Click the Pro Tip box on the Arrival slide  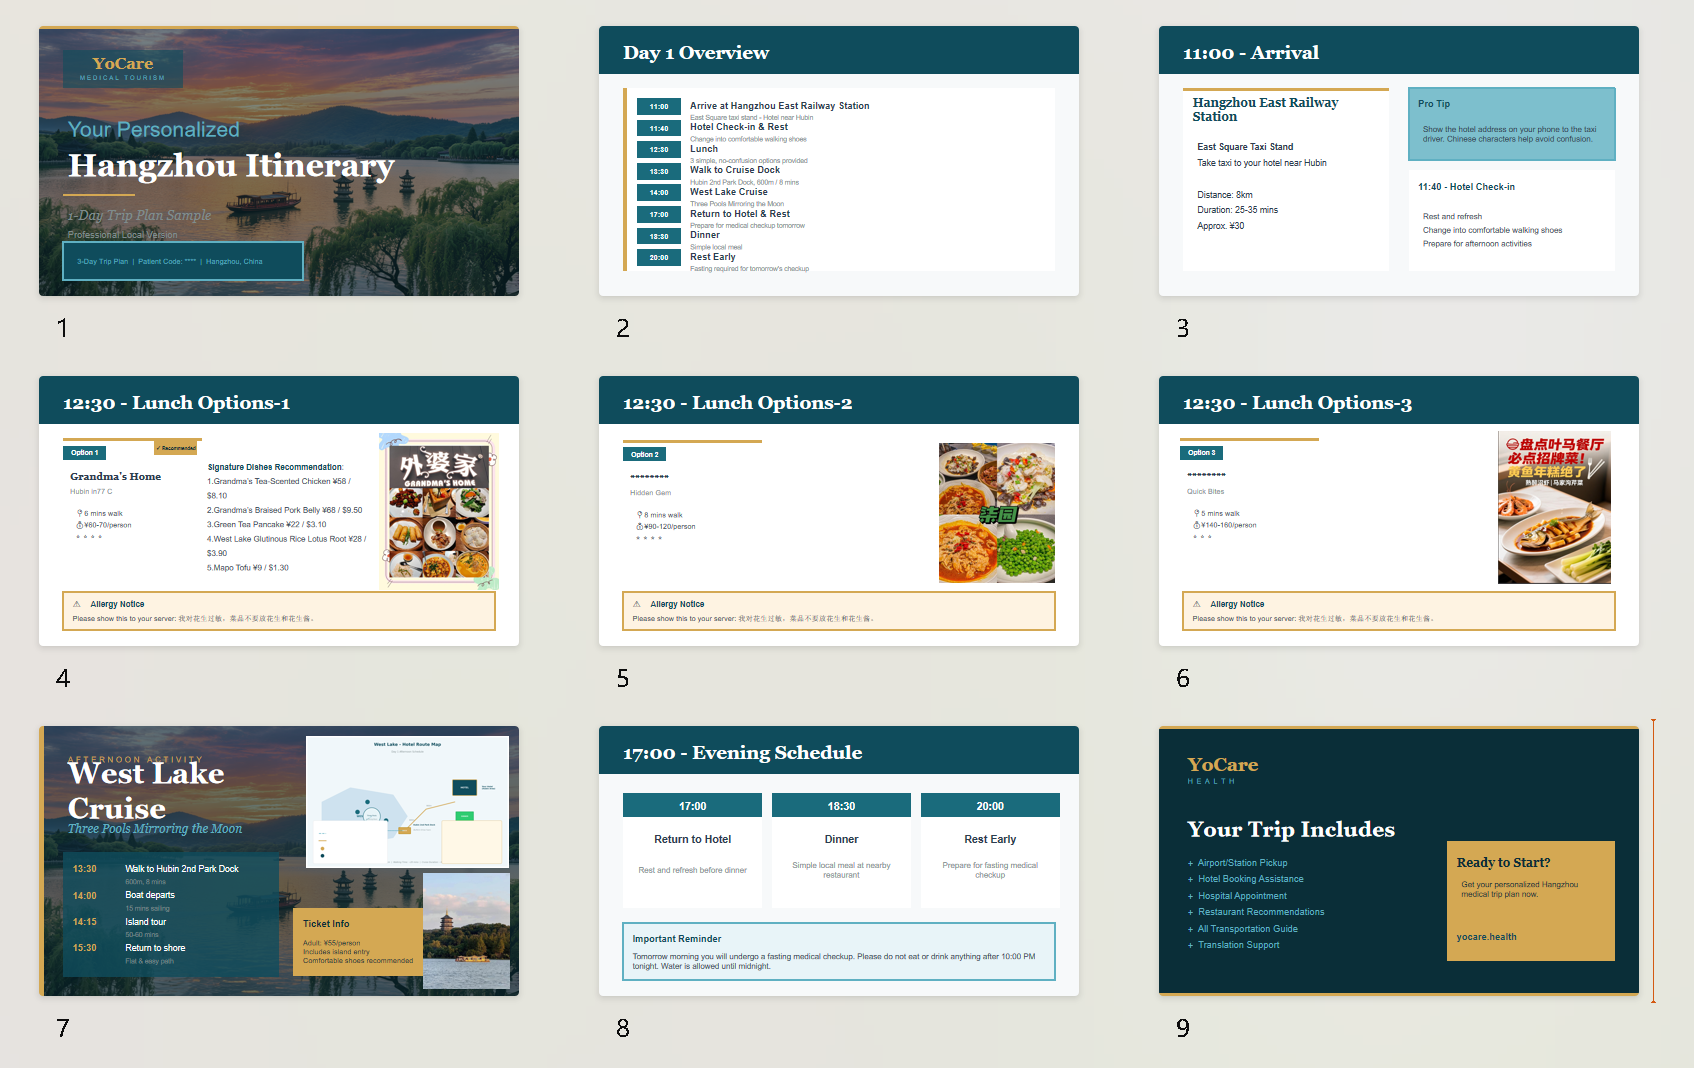pos(1512,124)
